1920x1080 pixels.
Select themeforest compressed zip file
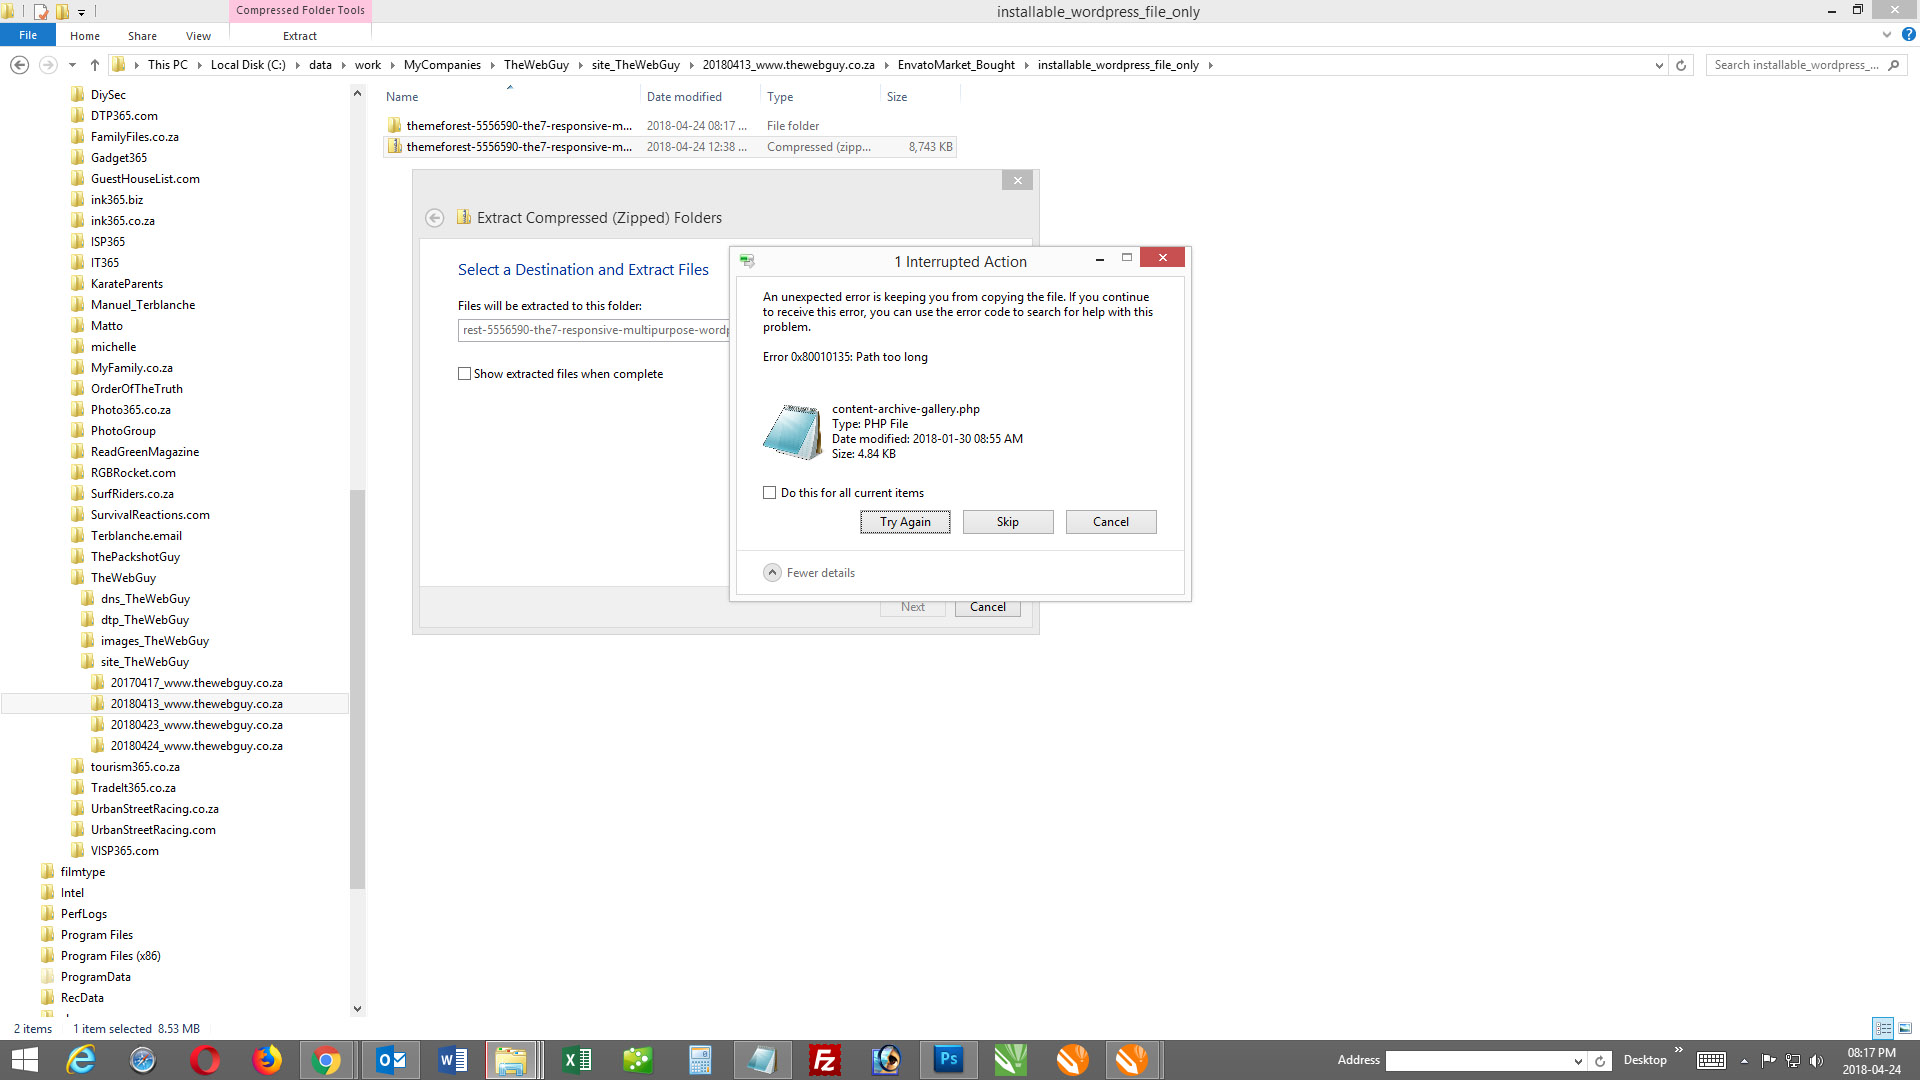pyautogui.click(x=518, y=145)
